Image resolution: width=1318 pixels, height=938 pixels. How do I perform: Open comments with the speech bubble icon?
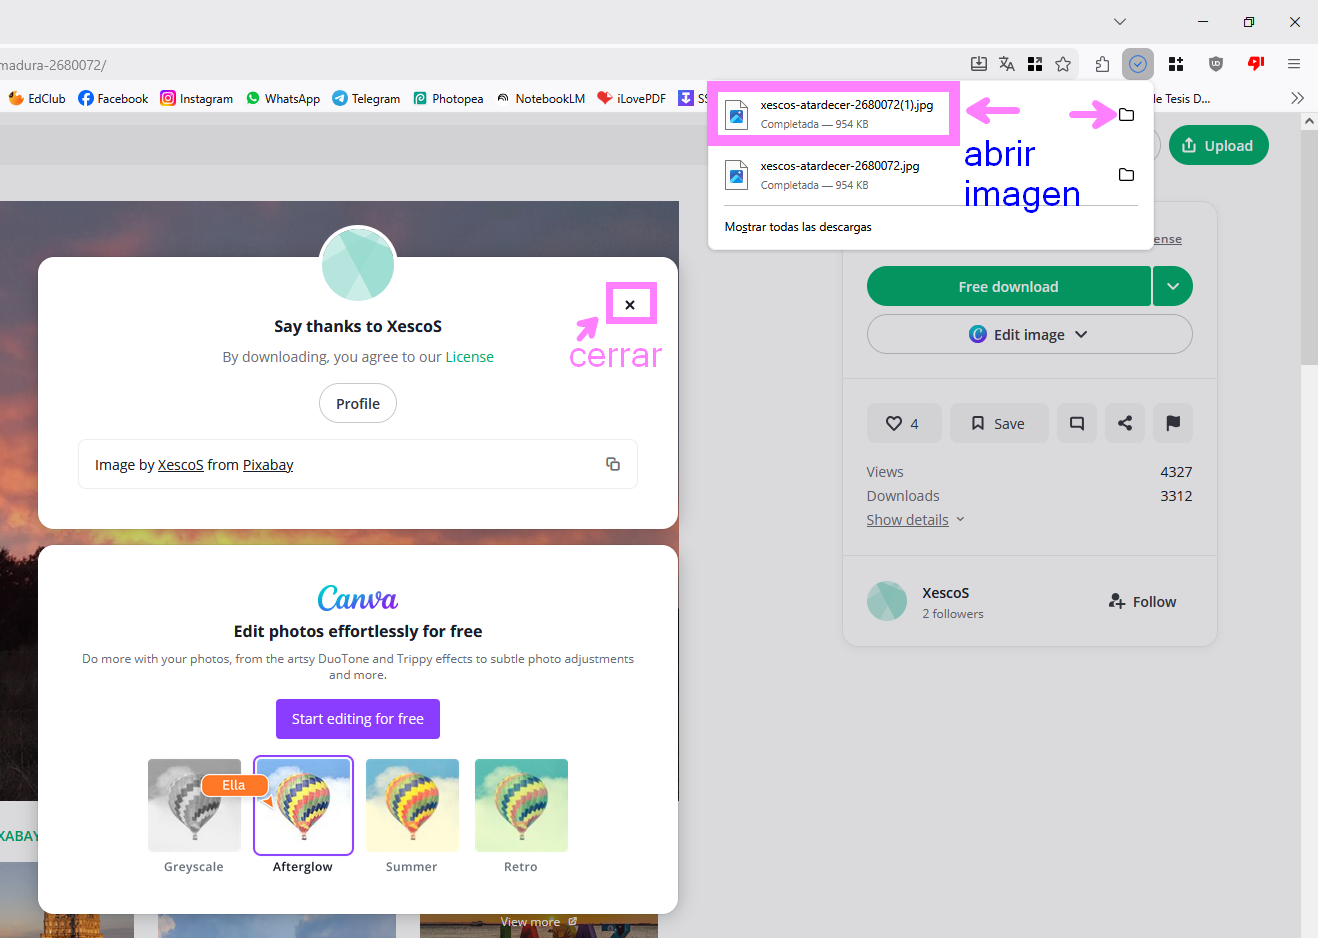click(x=1076, y=423)
